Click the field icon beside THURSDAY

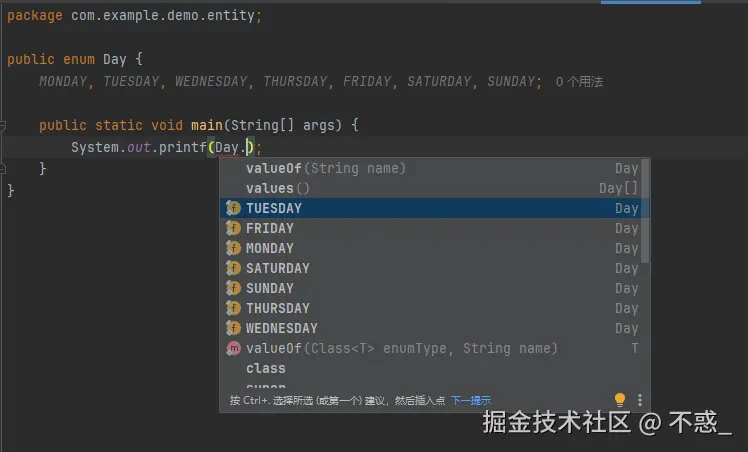point(233,308)
